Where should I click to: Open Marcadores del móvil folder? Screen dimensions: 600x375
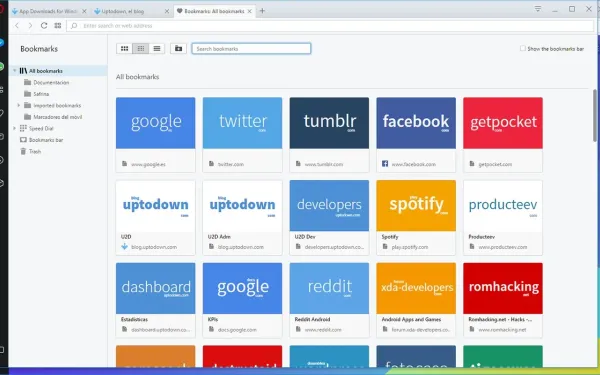57,117
